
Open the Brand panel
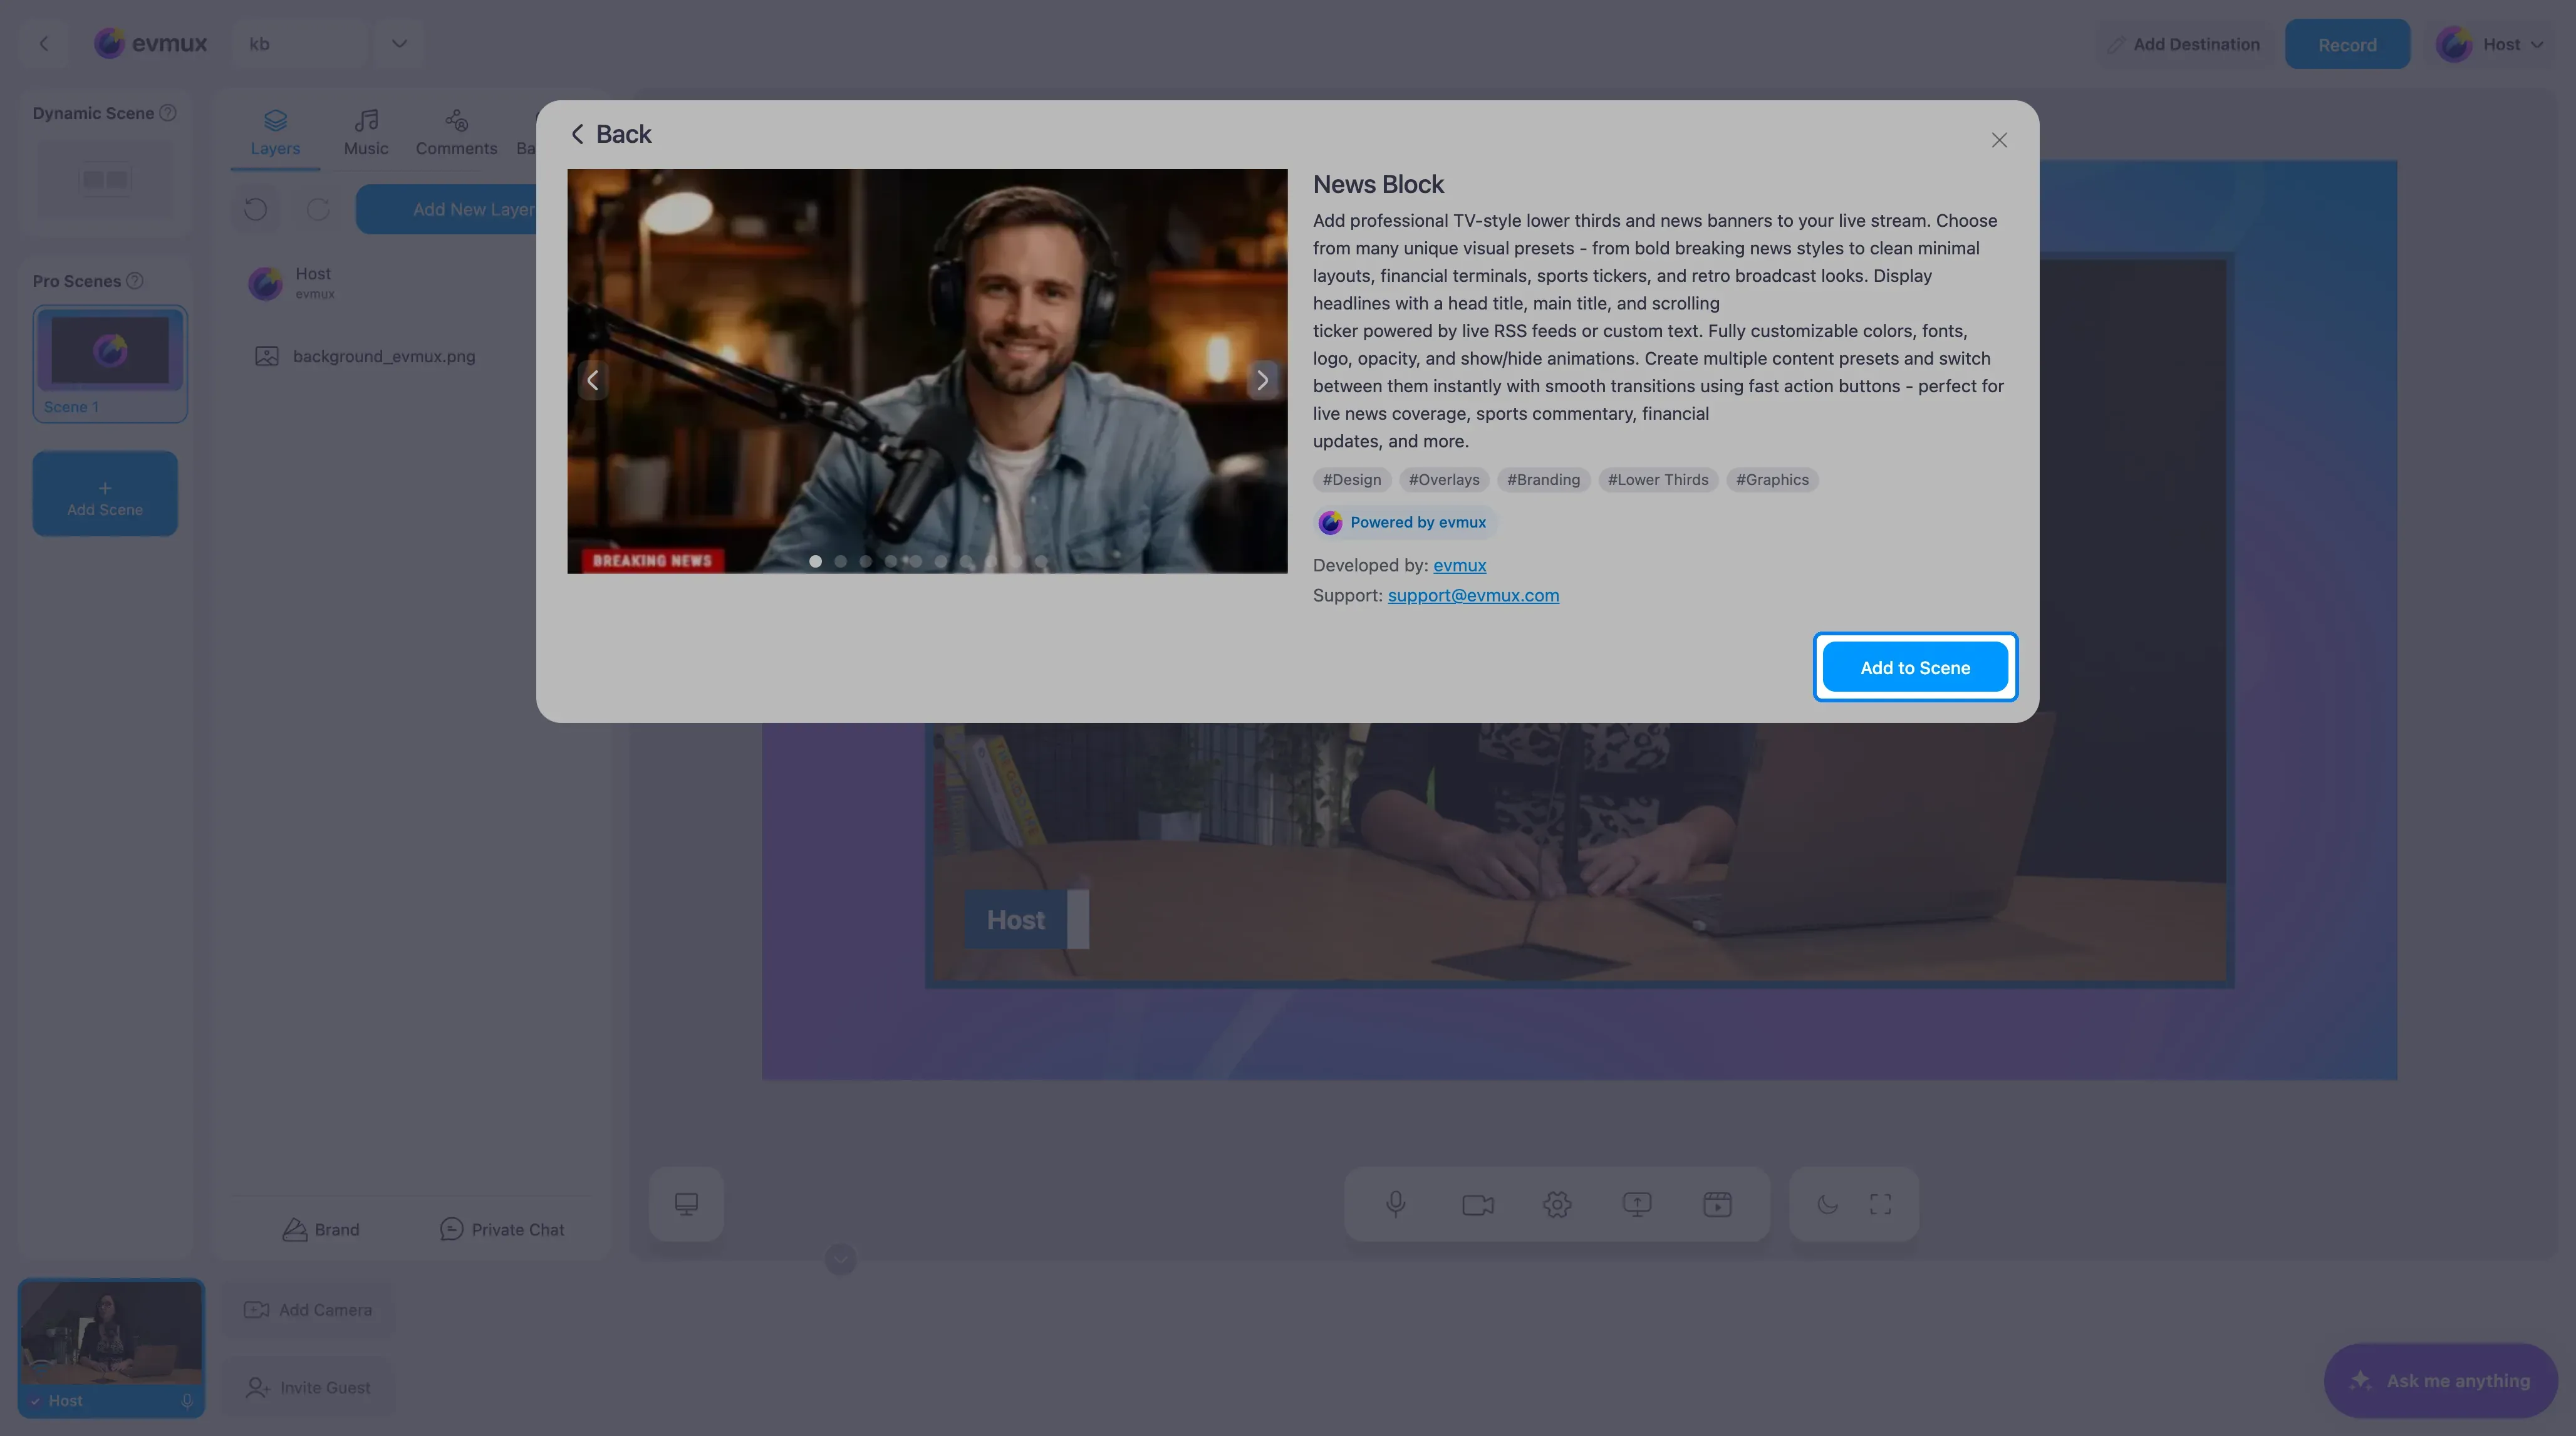coord(320,1229)
